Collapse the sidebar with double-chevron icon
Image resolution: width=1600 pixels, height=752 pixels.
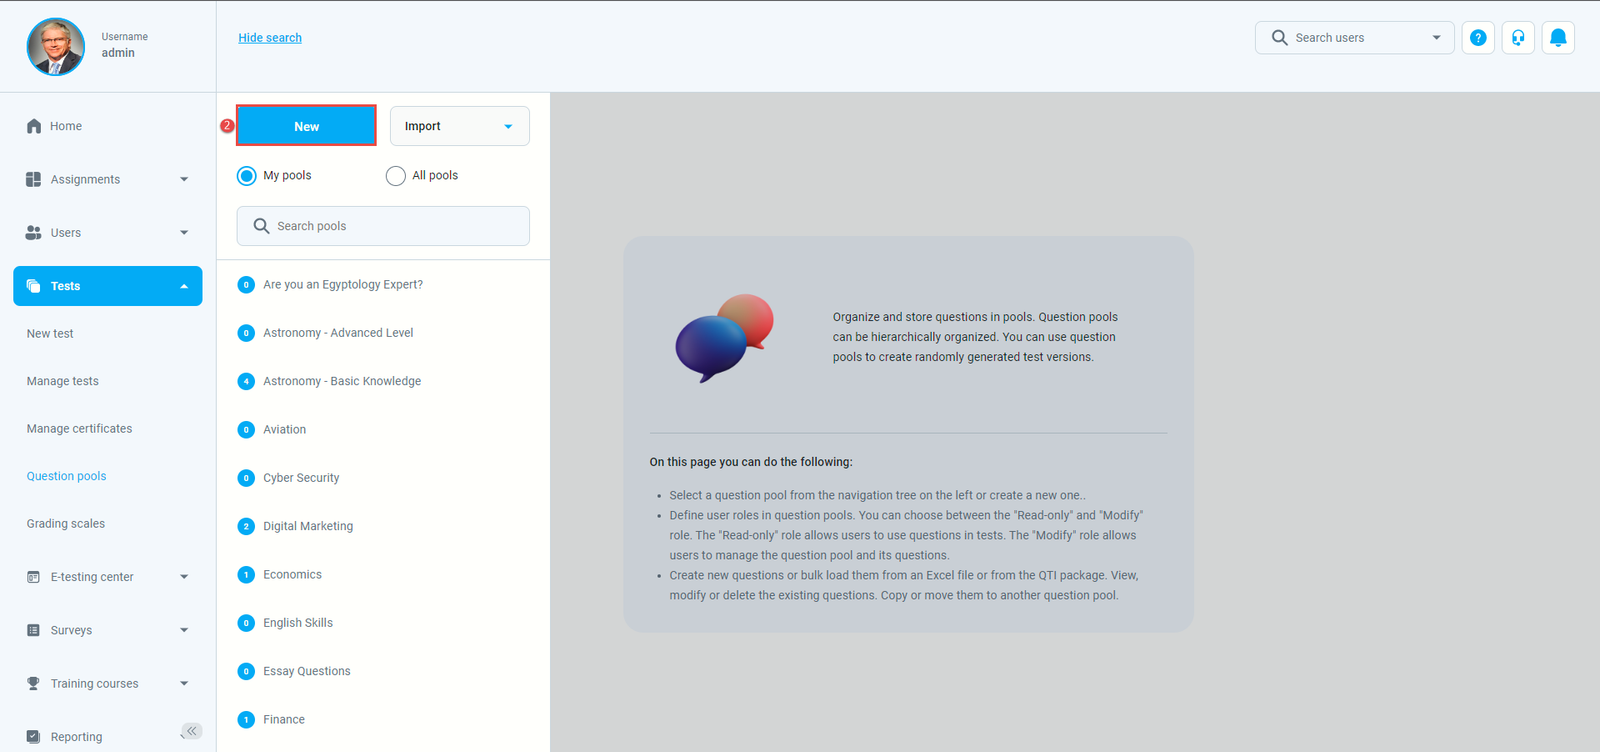192,731
